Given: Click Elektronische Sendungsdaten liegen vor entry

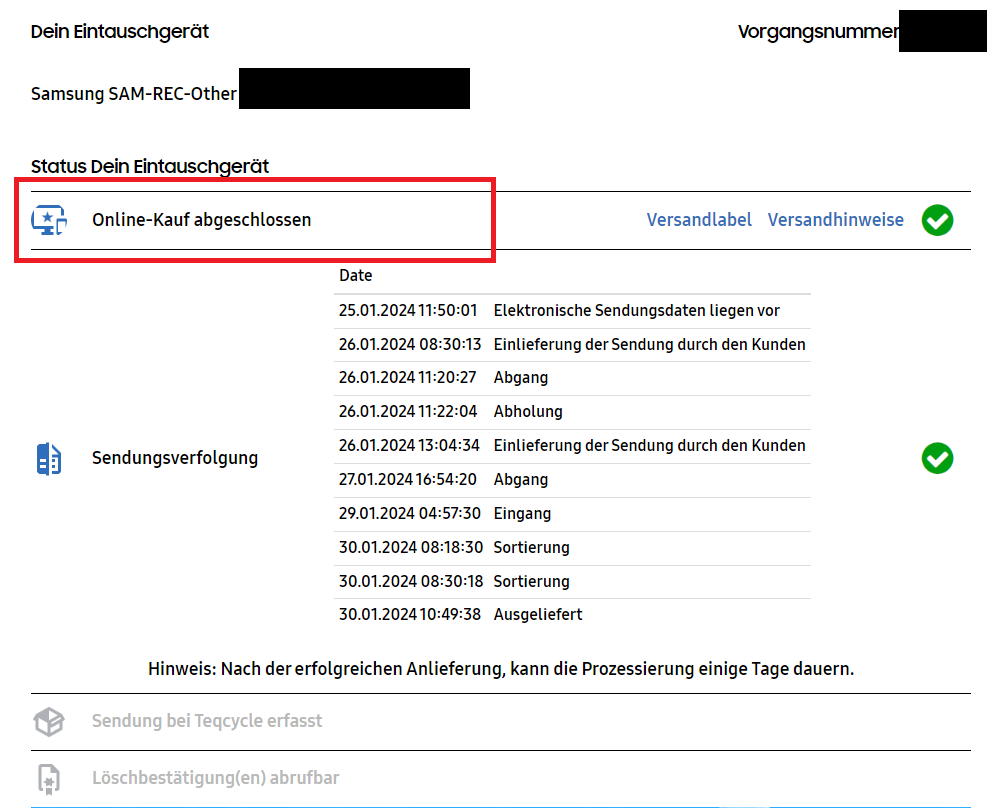Looking at the screenshot, I should (636, 311).
